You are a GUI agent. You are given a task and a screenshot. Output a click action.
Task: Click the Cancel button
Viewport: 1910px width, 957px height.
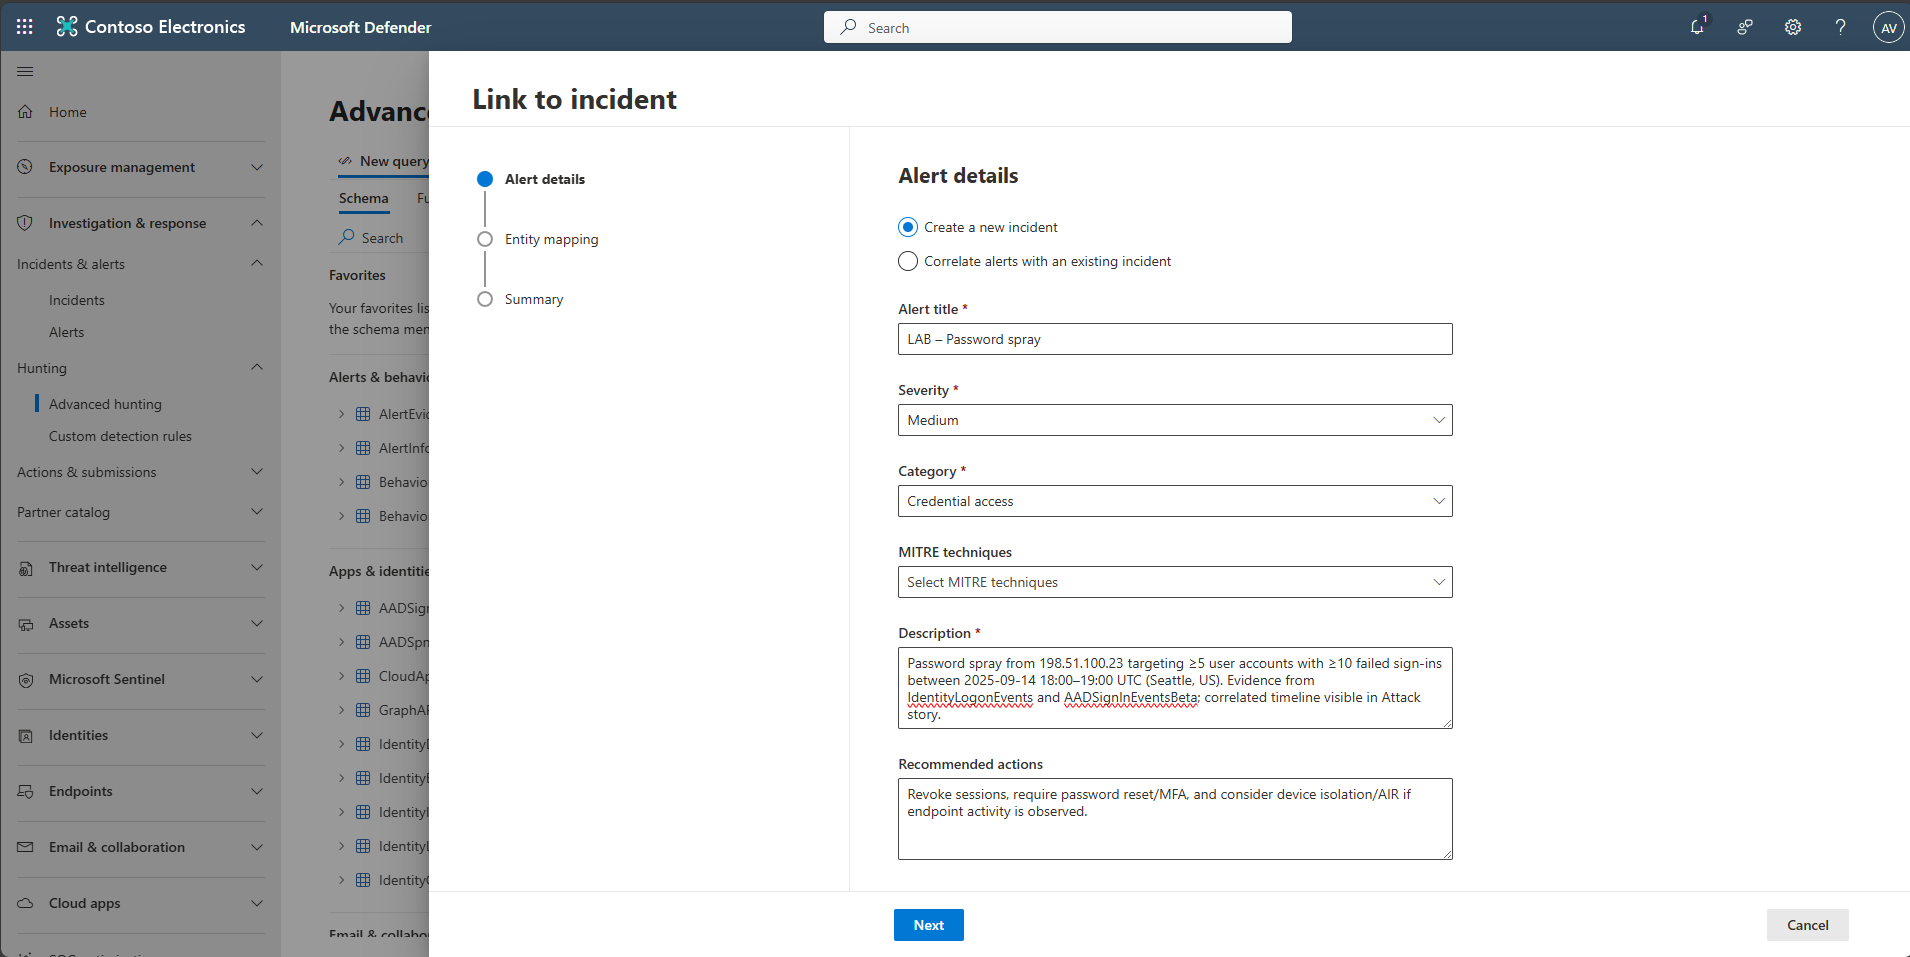(1807, 925)
